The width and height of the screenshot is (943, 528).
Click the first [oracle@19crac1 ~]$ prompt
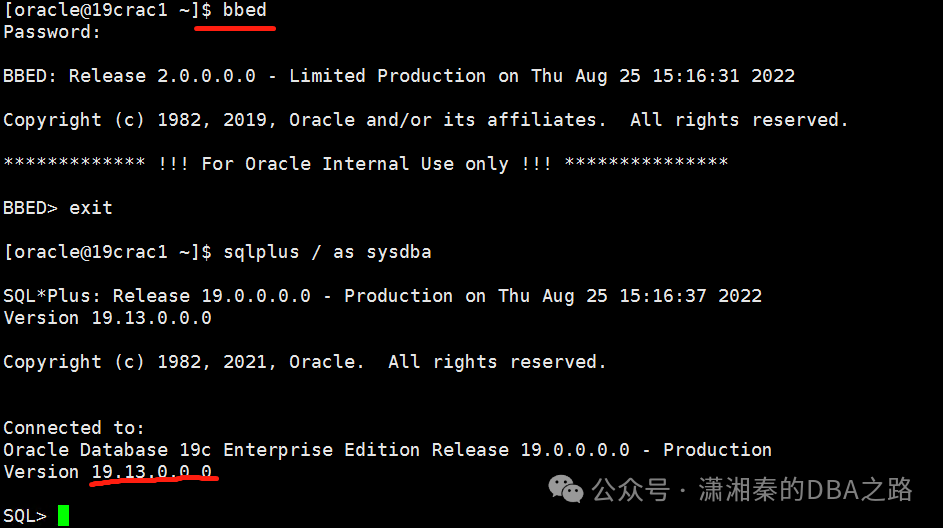pos(108,10)
